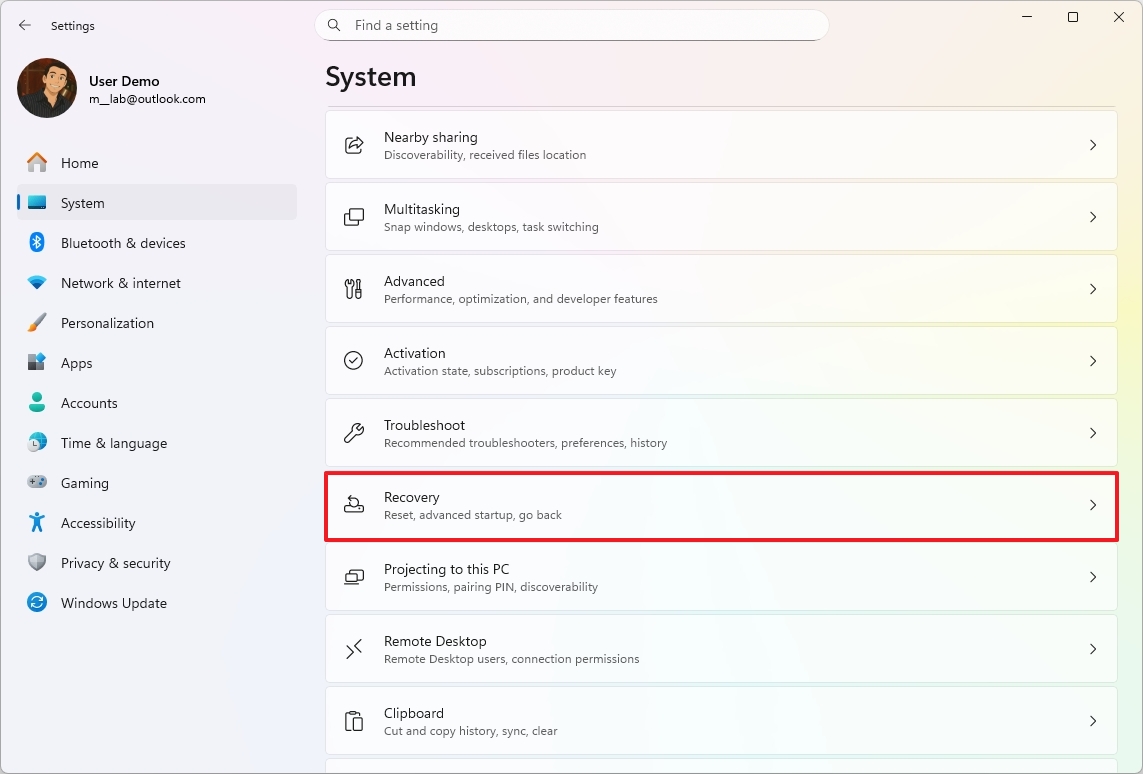Expand the Troubleshoot settings row
Screen dimensions: 1143x774
click(720, 432)
